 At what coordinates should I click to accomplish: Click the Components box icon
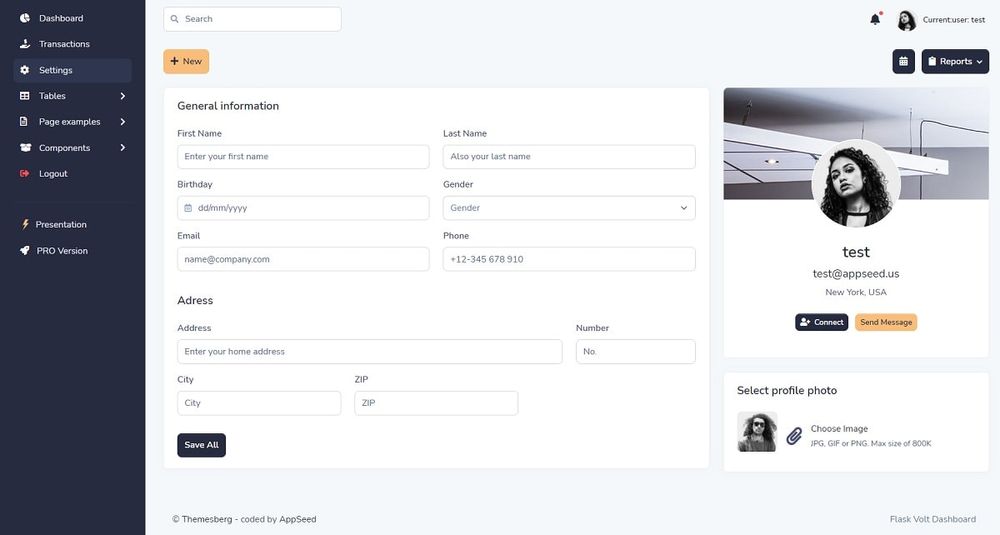[26, 147]
